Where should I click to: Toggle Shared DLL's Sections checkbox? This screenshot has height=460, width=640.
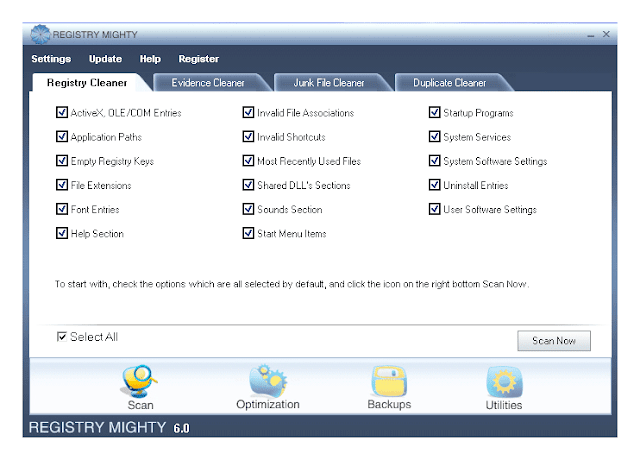coord(248,185)
